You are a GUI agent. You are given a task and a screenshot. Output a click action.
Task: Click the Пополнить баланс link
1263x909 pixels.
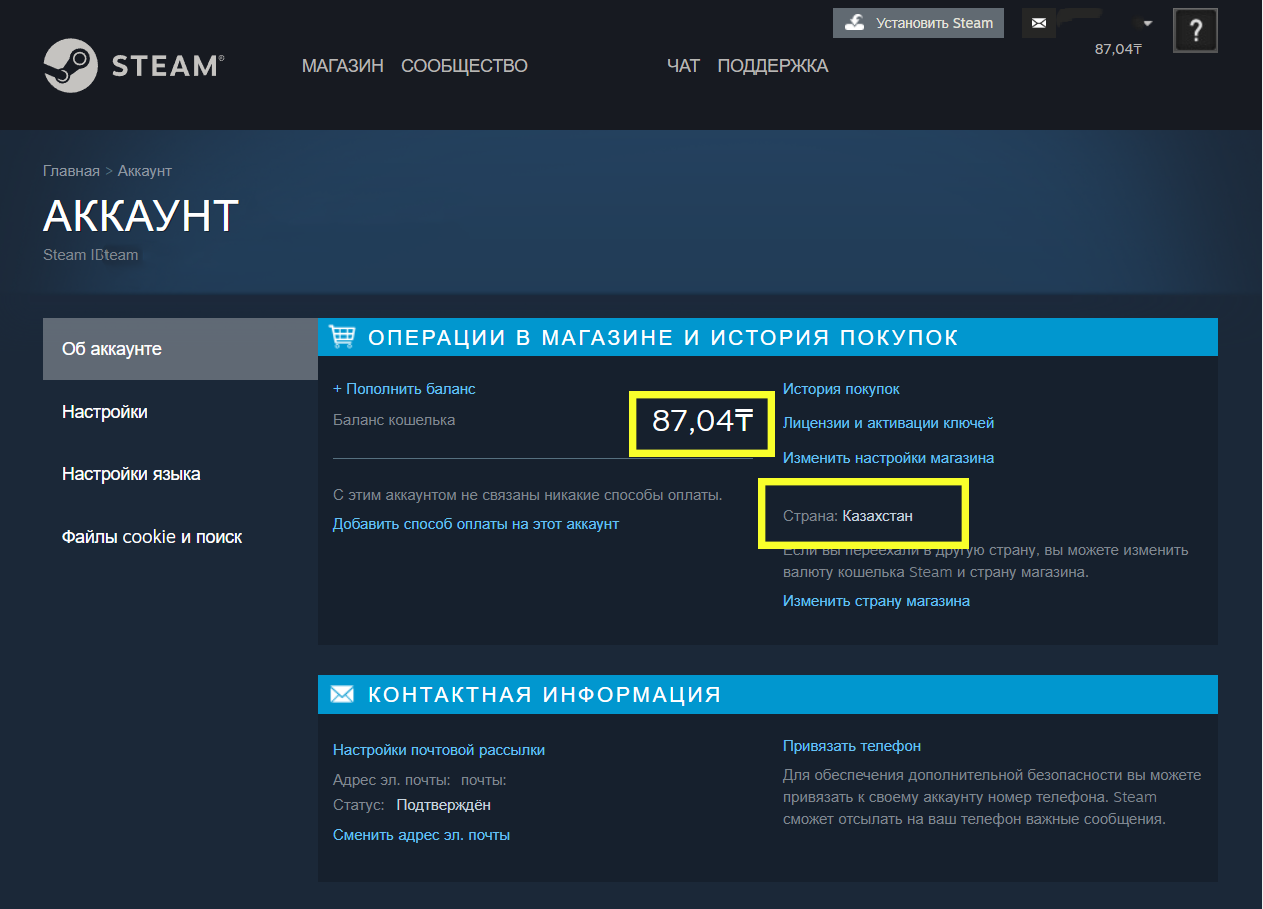point(404,388)
